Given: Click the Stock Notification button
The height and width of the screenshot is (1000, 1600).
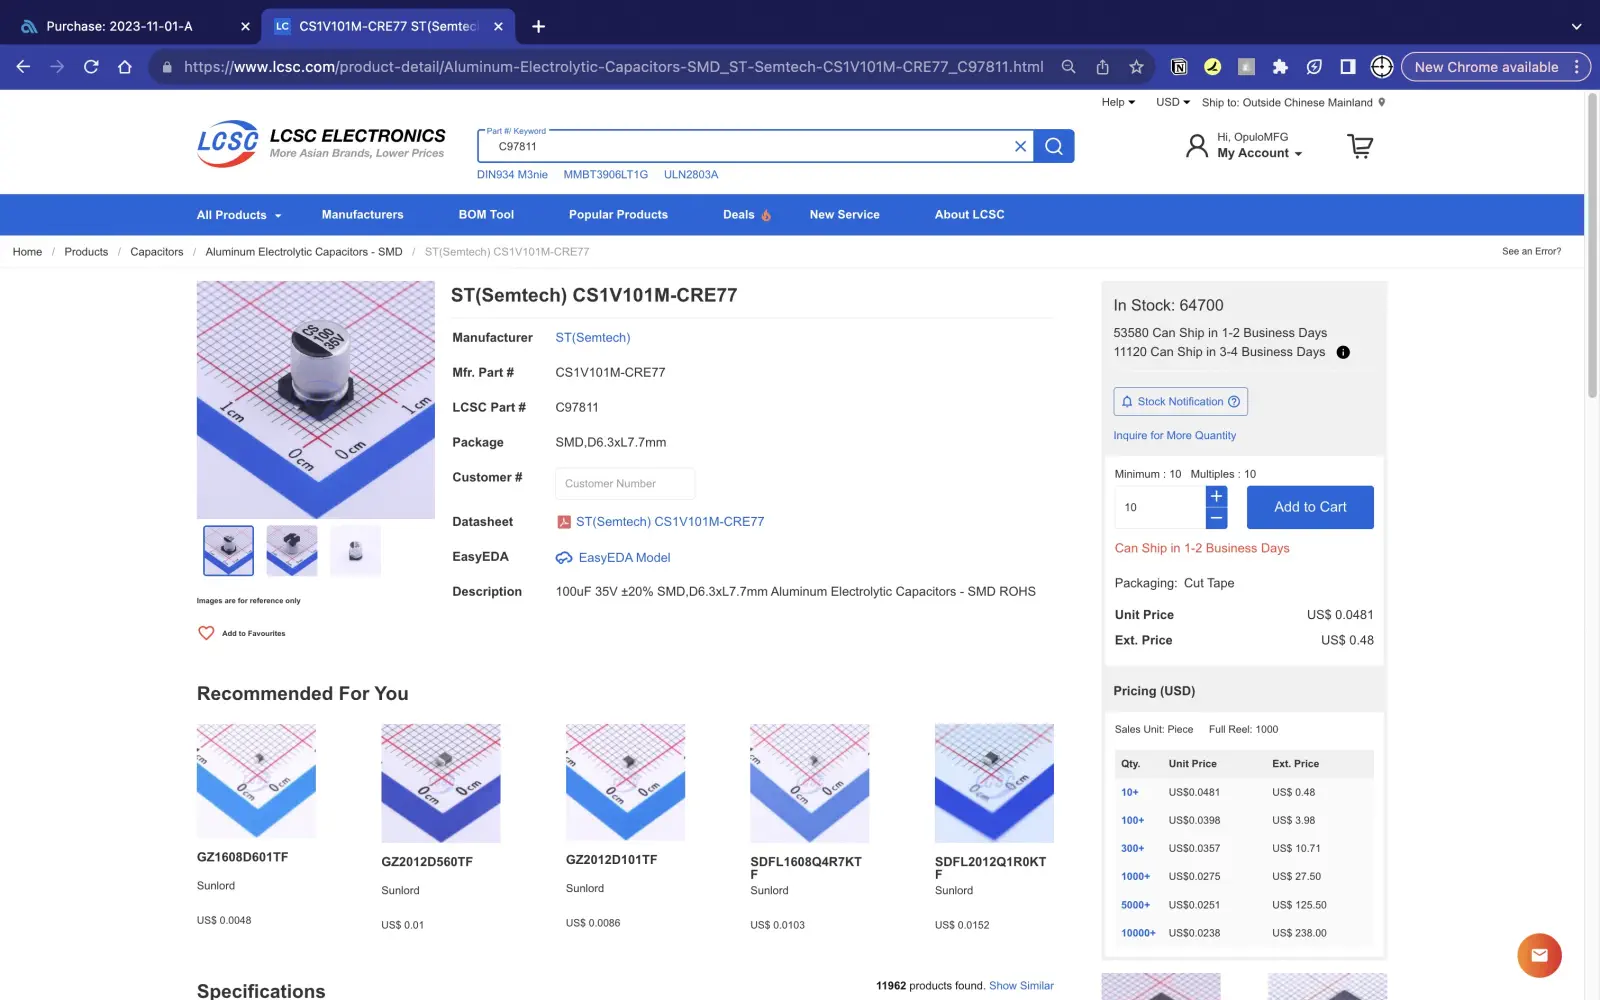Looking at the screenshot, I should point(1180,402).
